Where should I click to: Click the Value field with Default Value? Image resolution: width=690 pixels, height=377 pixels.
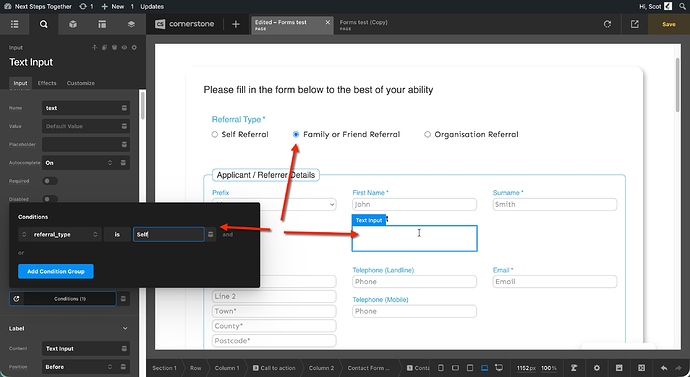coord(81,126)
